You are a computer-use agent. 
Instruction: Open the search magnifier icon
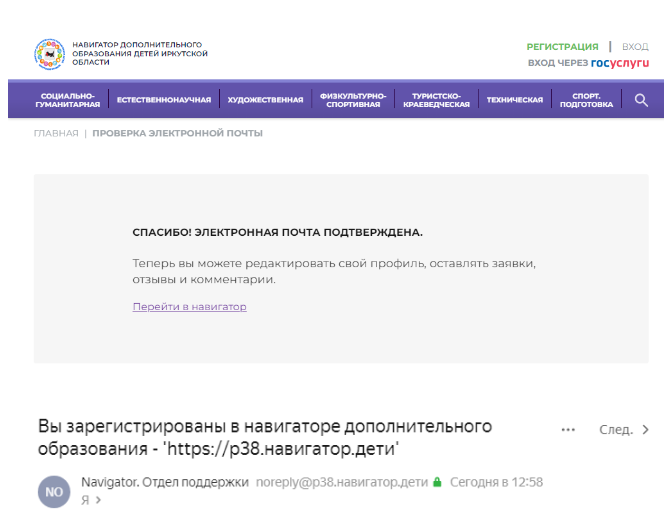pos(641,100)
